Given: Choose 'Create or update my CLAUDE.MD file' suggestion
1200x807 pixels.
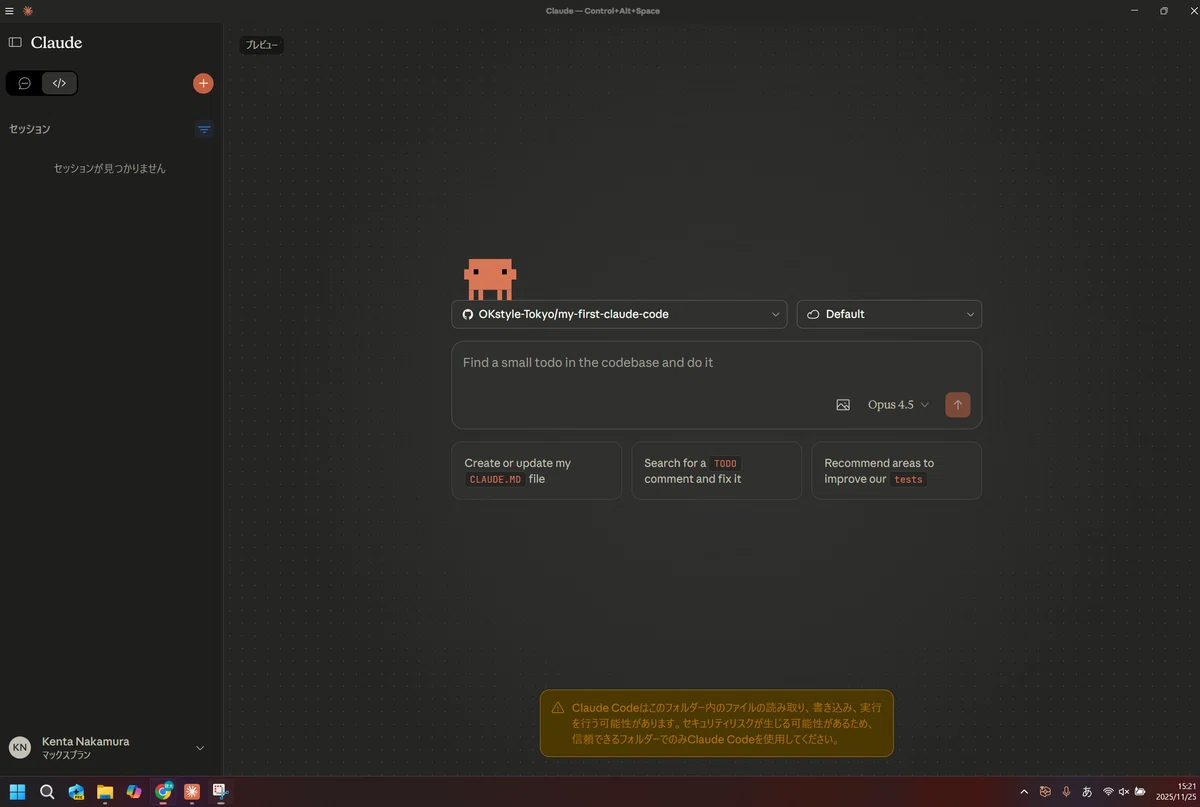Looking at the screenshot, I should click(x=537, y=471).
